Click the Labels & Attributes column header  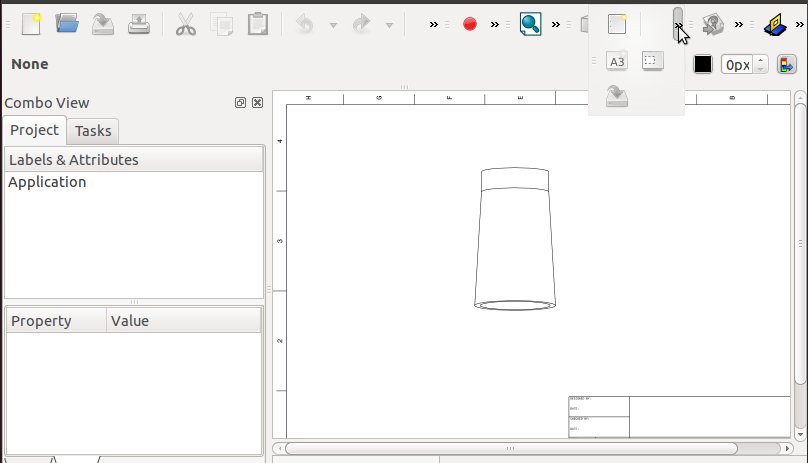point(134,160)
